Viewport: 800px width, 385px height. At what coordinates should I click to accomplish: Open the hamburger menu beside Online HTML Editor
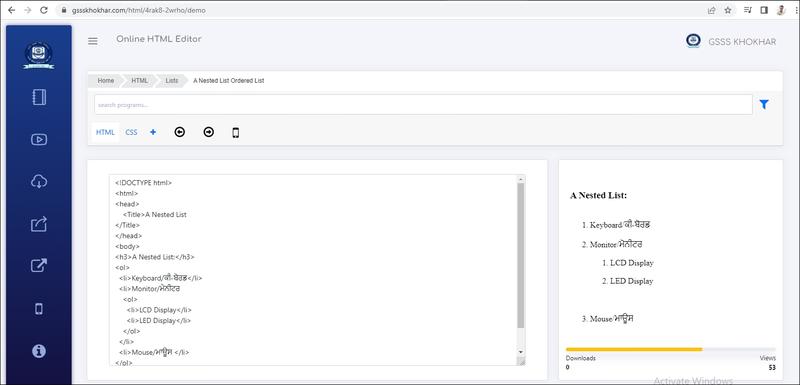92,41
